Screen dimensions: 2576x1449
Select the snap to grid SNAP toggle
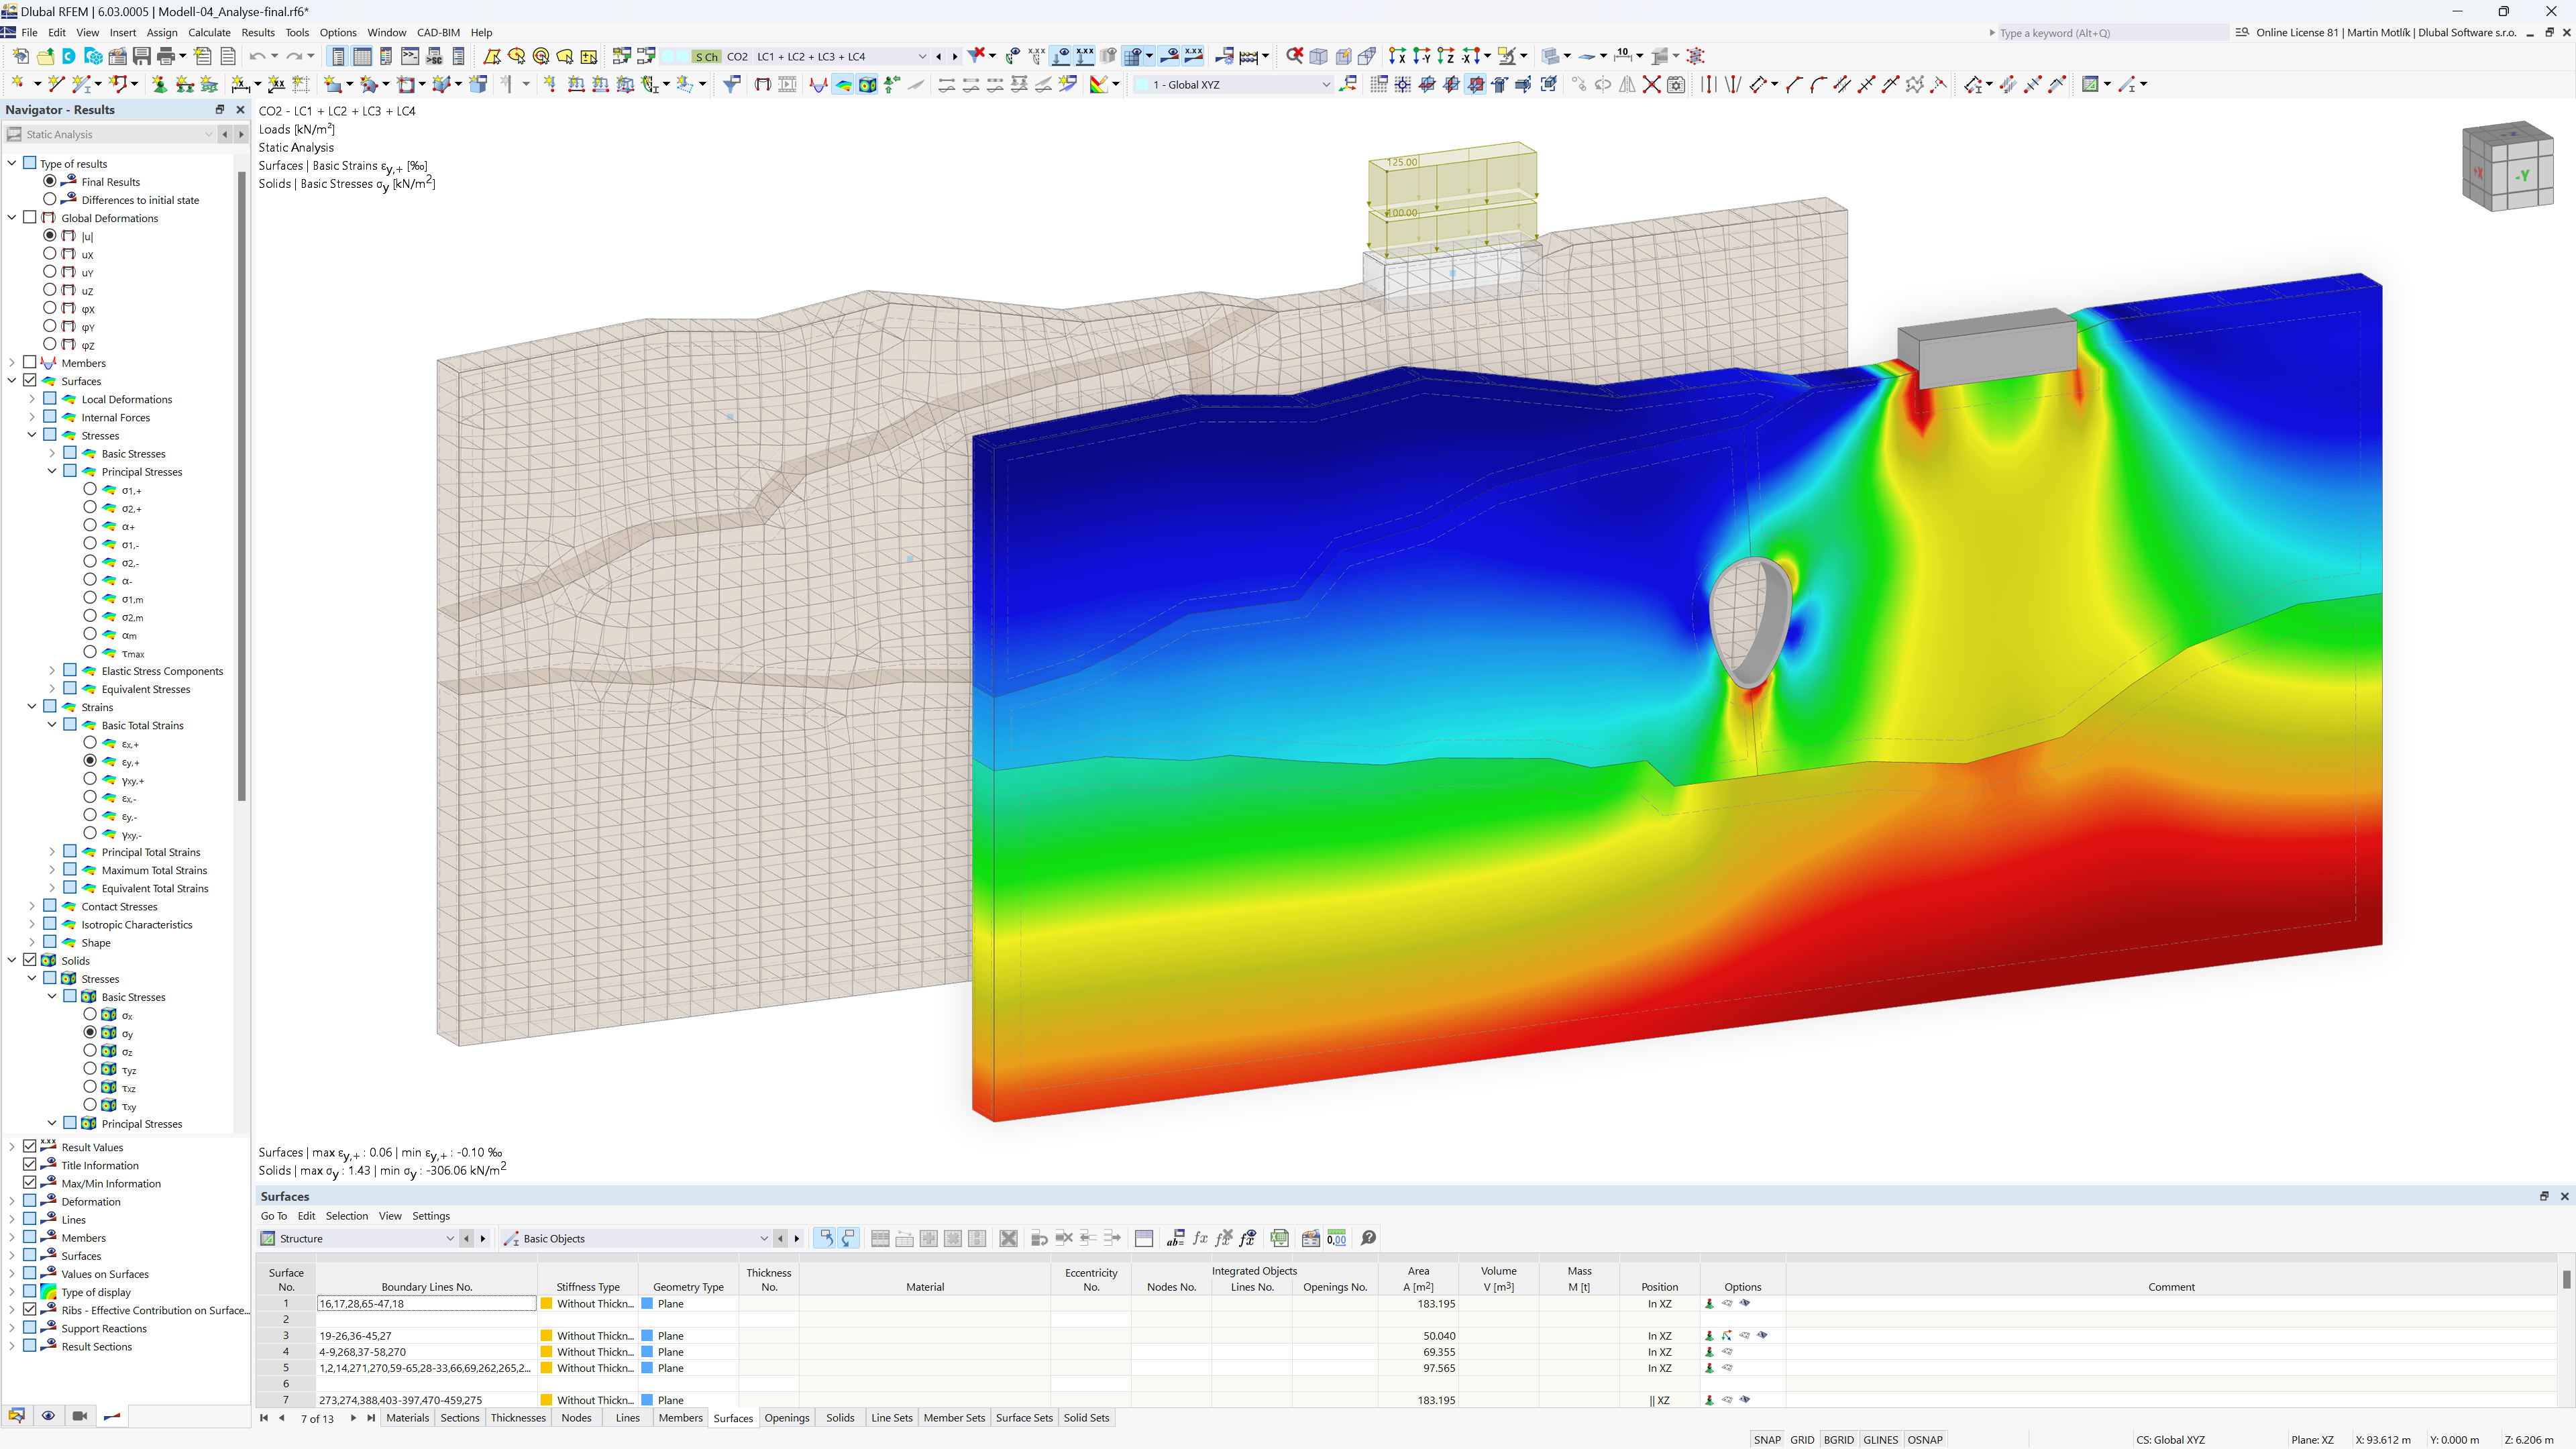[1766, 1438]
